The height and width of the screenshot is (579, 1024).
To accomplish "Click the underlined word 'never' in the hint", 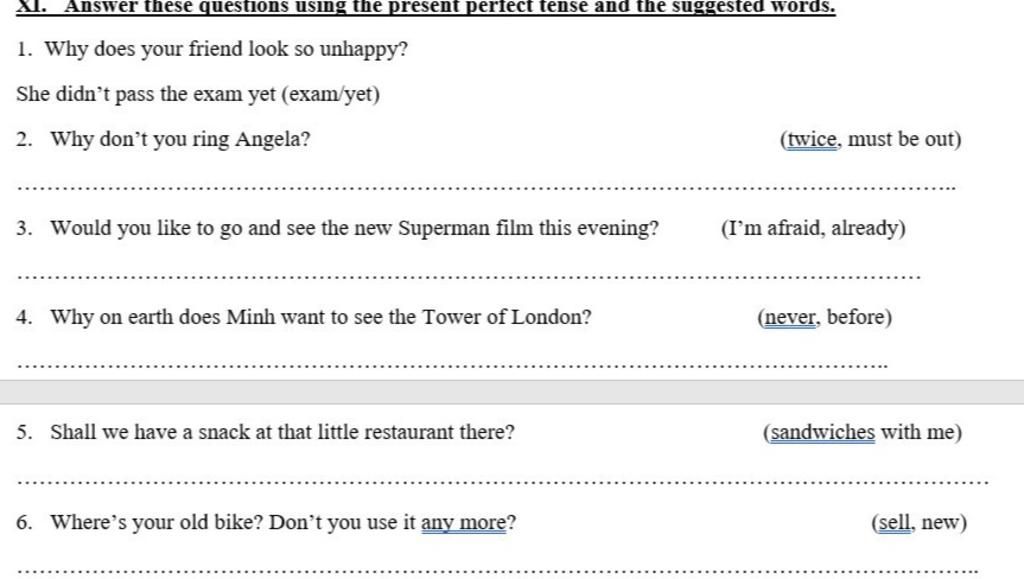I will coord(790,317).
